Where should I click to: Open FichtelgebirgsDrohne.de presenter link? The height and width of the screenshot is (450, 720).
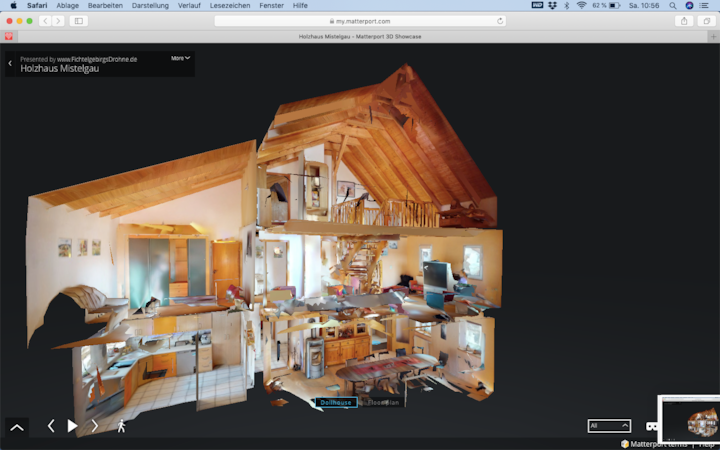[97, 59]
